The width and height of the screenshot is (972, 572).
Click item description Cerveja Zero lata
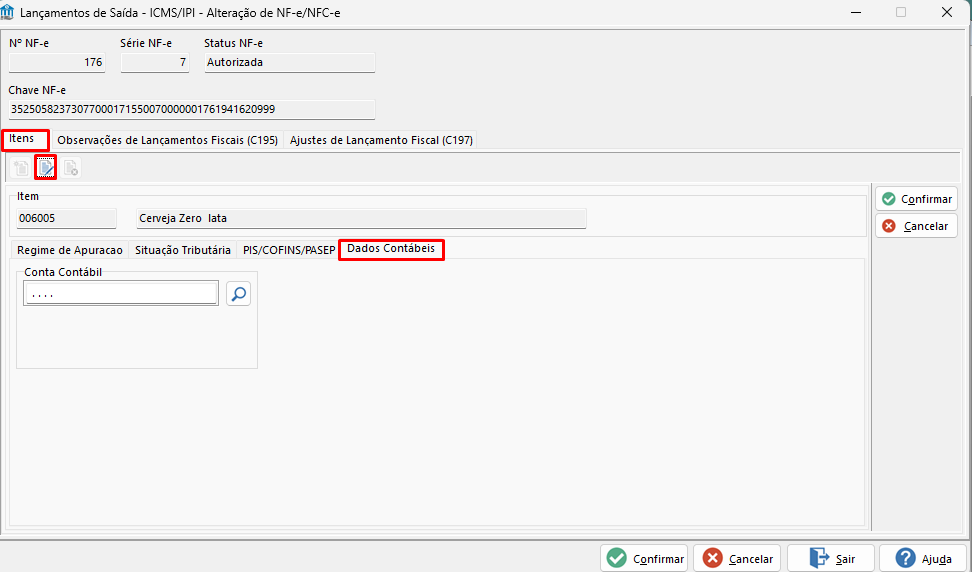pos(361,219)
